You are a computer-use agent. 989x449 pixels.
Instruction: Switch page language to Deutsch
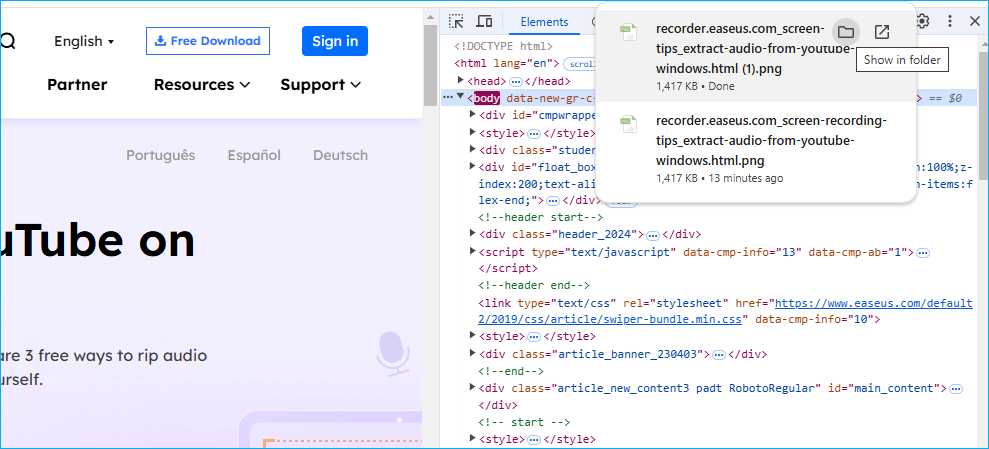(341, 155)
